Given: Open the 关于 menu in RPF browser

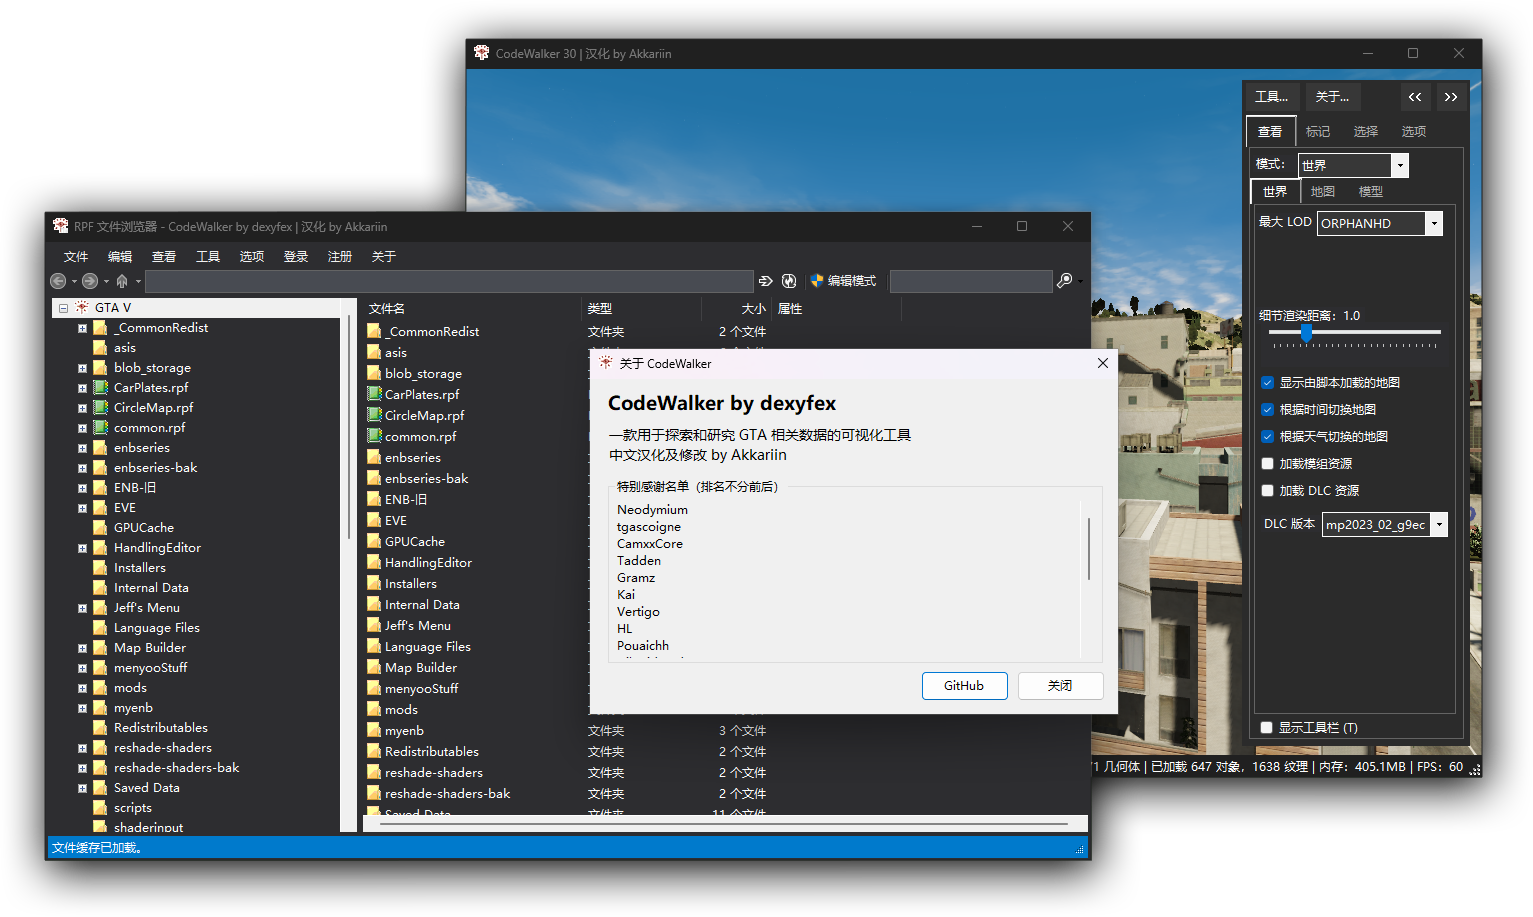Looking at the screenshot, I should [384, 256].
